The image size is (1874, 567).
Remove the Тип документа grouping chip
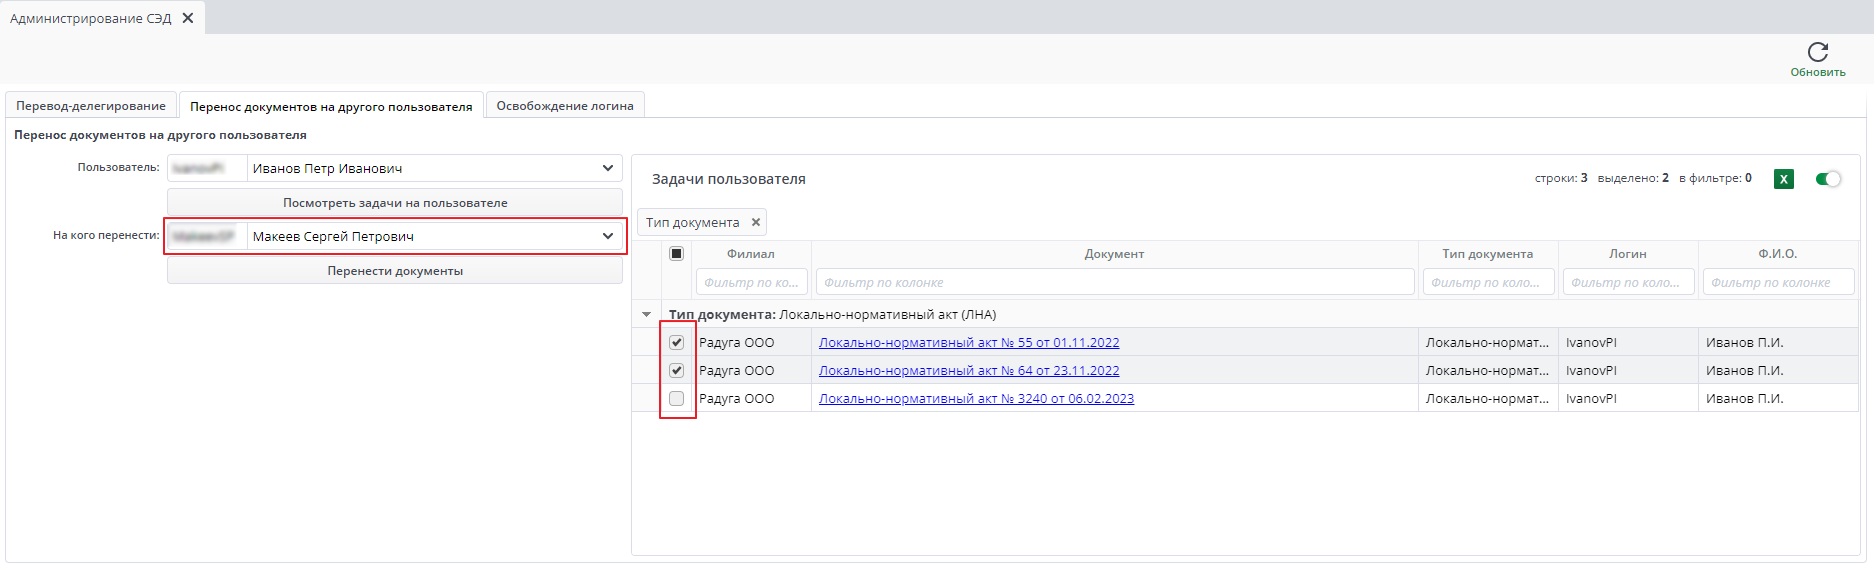coord(756,222)
